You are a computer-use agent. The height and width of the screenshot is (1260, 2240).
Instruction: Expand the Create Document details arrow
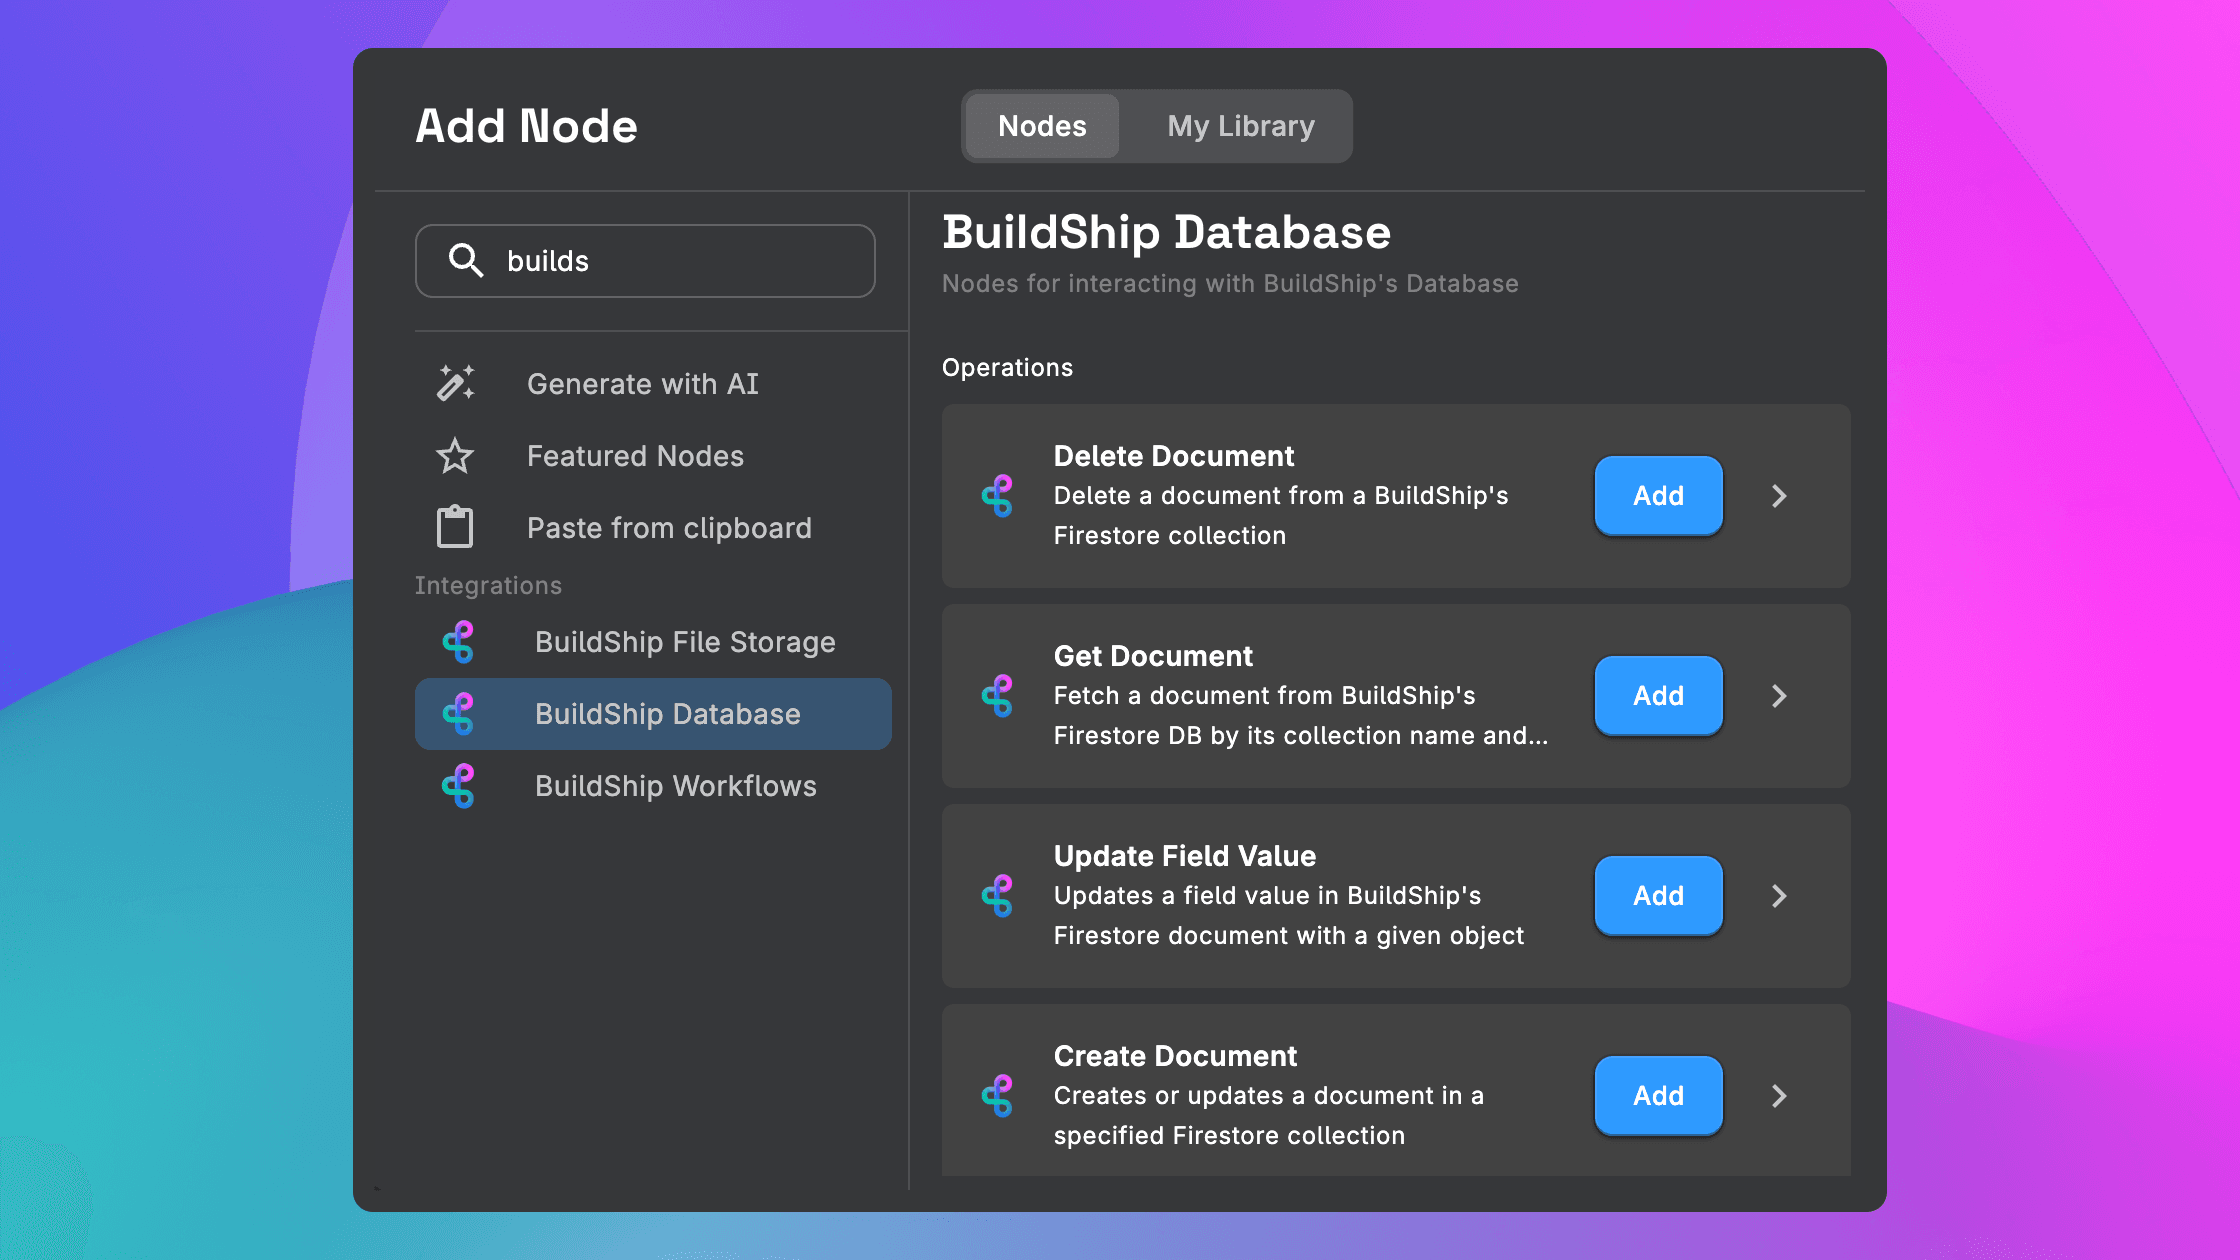1777,1095
